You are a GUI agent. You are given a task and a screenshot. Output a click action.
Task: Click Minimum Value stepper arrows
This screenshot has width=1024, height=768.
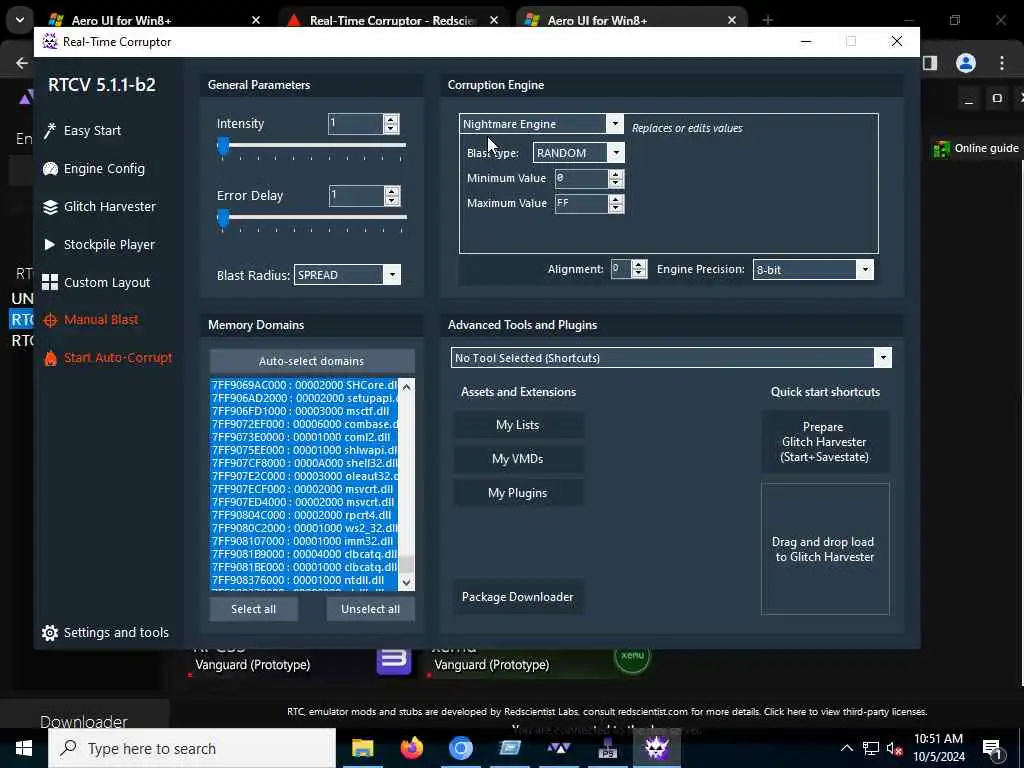[616, 178]
